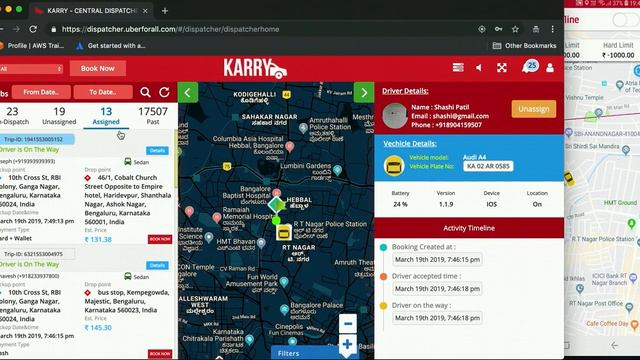Switch to the Unassigned tab

point(59,116)
